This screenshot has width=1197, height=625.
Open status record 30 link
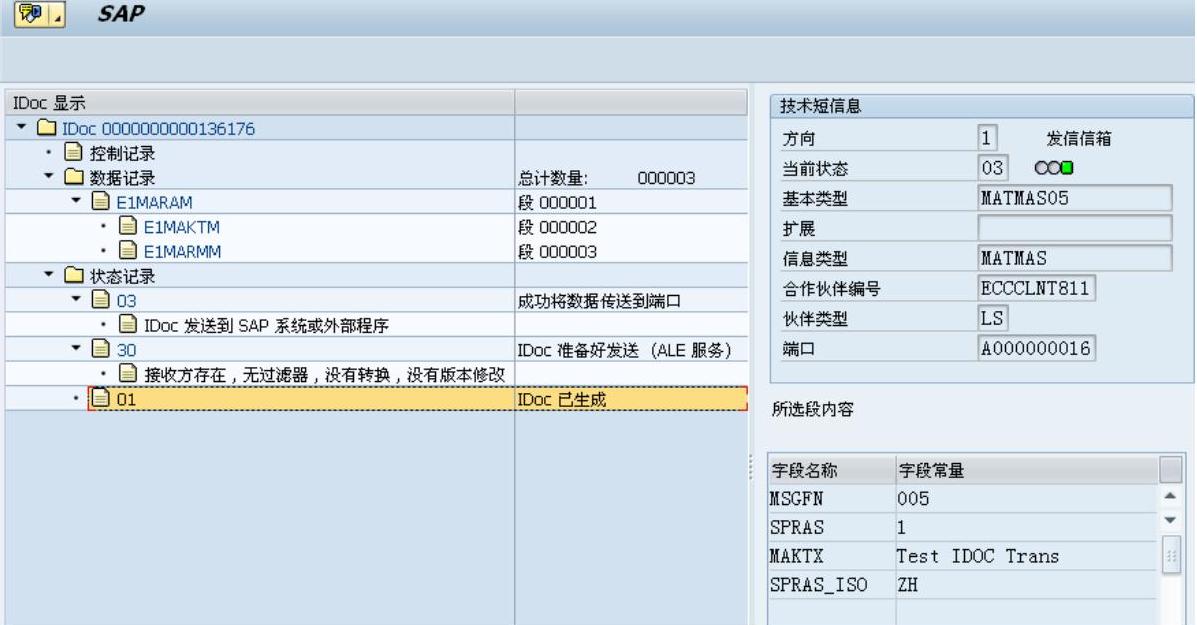click(126, 350)
